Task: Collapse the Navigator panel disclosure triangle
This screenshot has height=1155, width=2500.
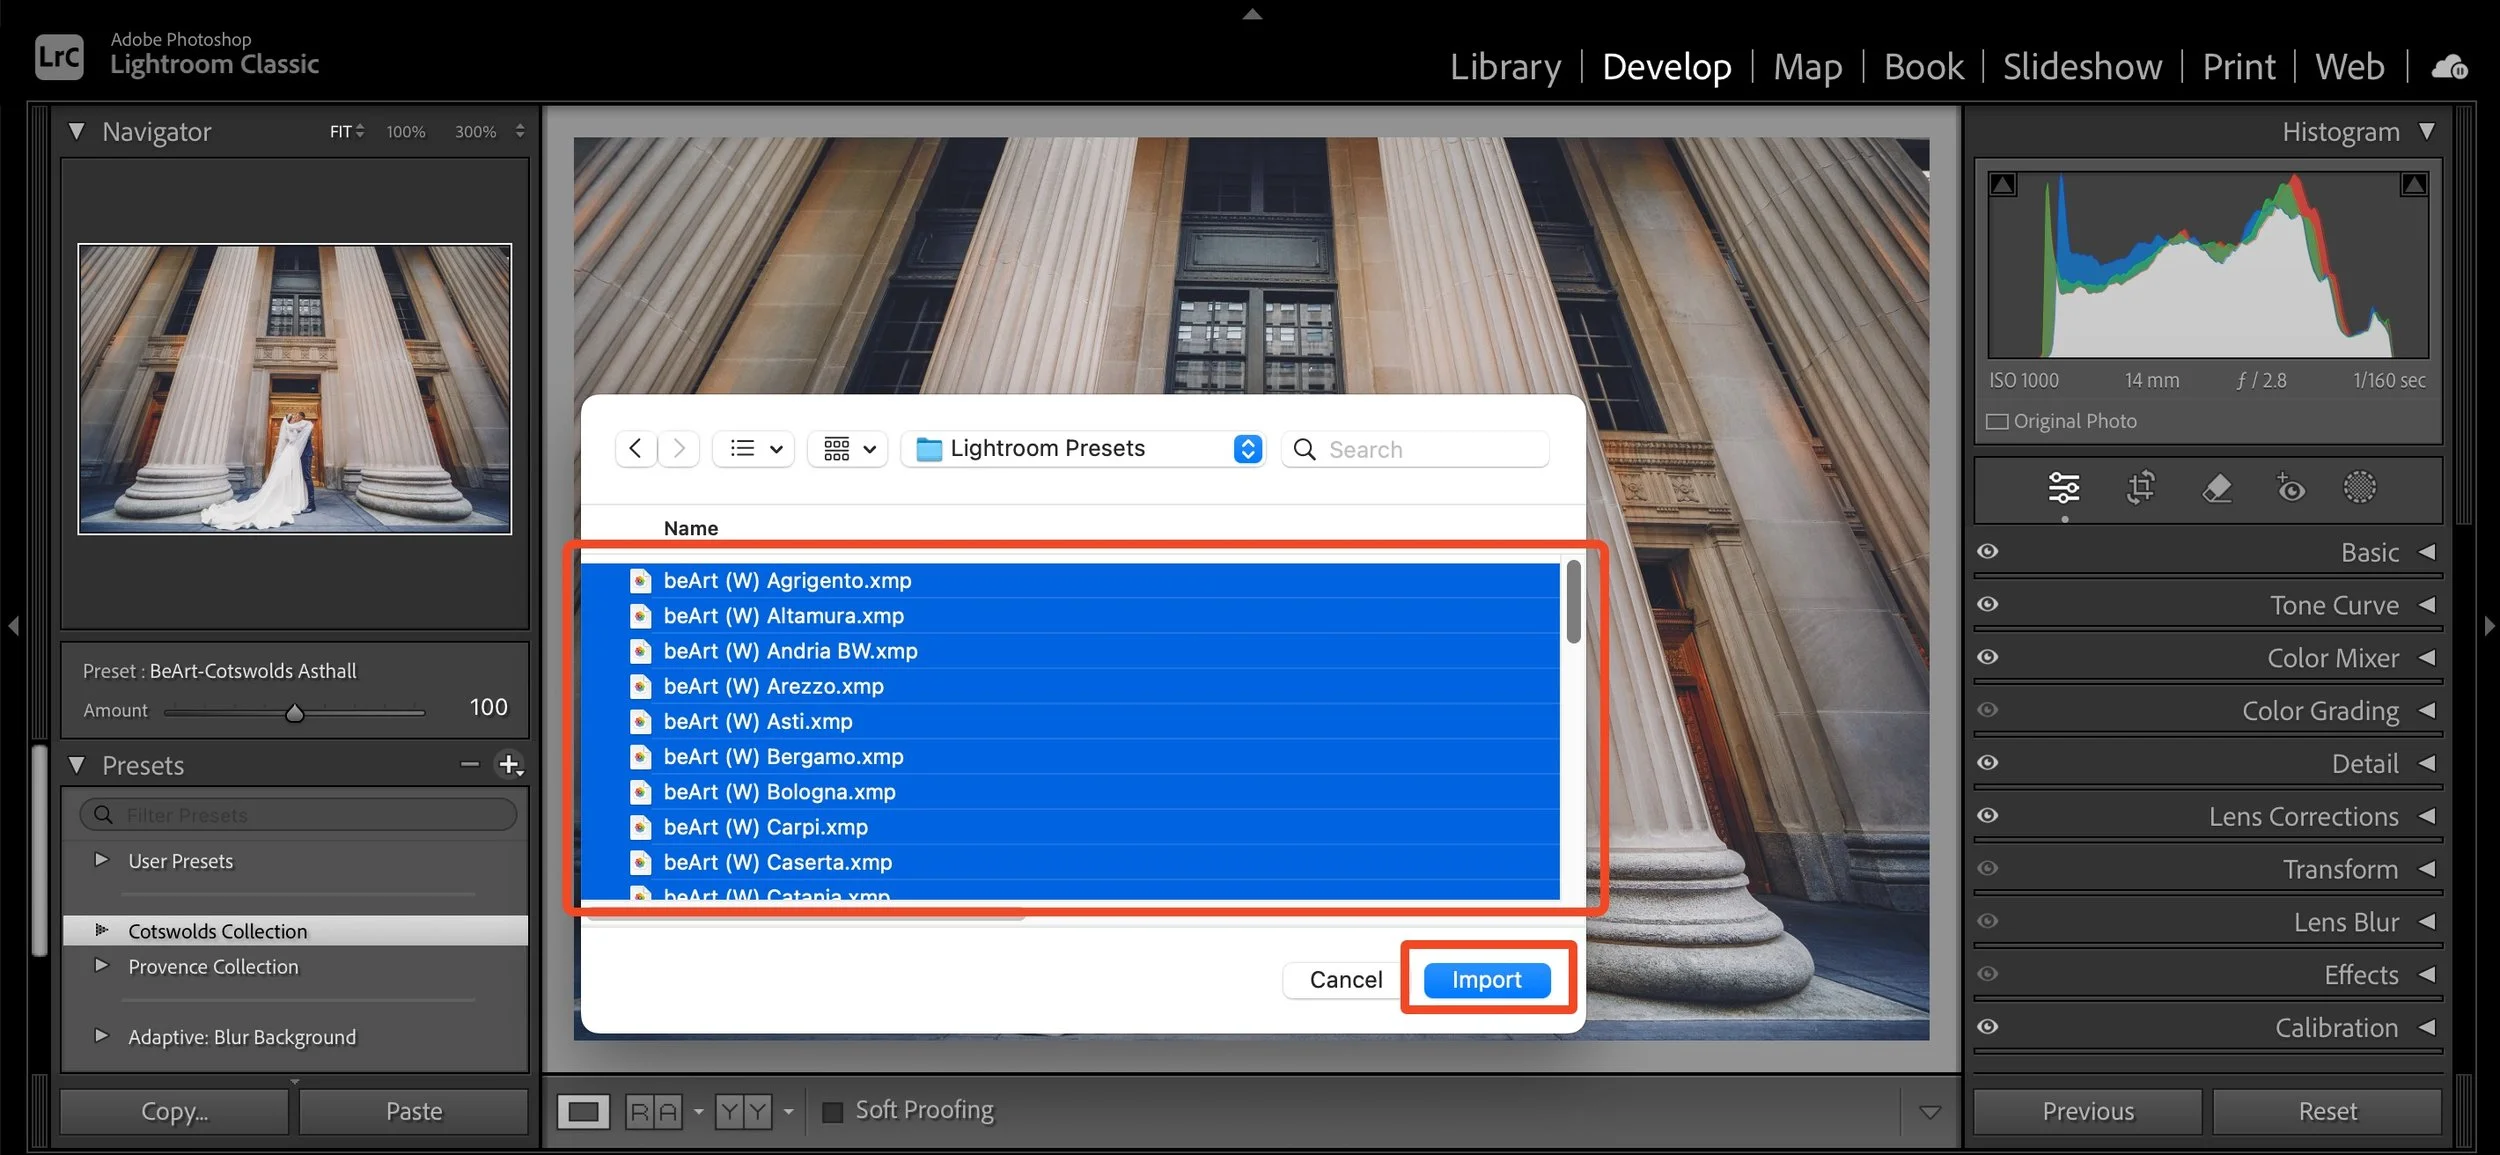Action: pos(76,131)
